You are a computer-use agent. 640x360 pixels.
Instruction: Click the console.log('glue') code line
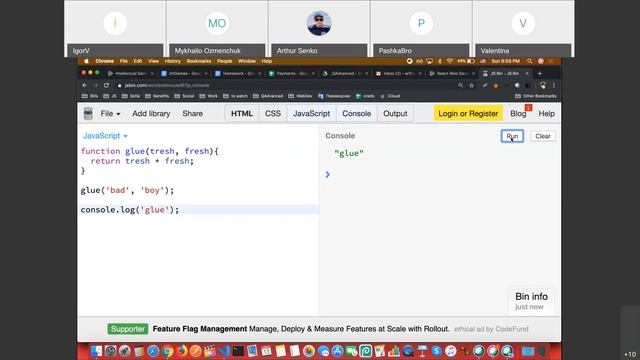click(x=130, y=209)
